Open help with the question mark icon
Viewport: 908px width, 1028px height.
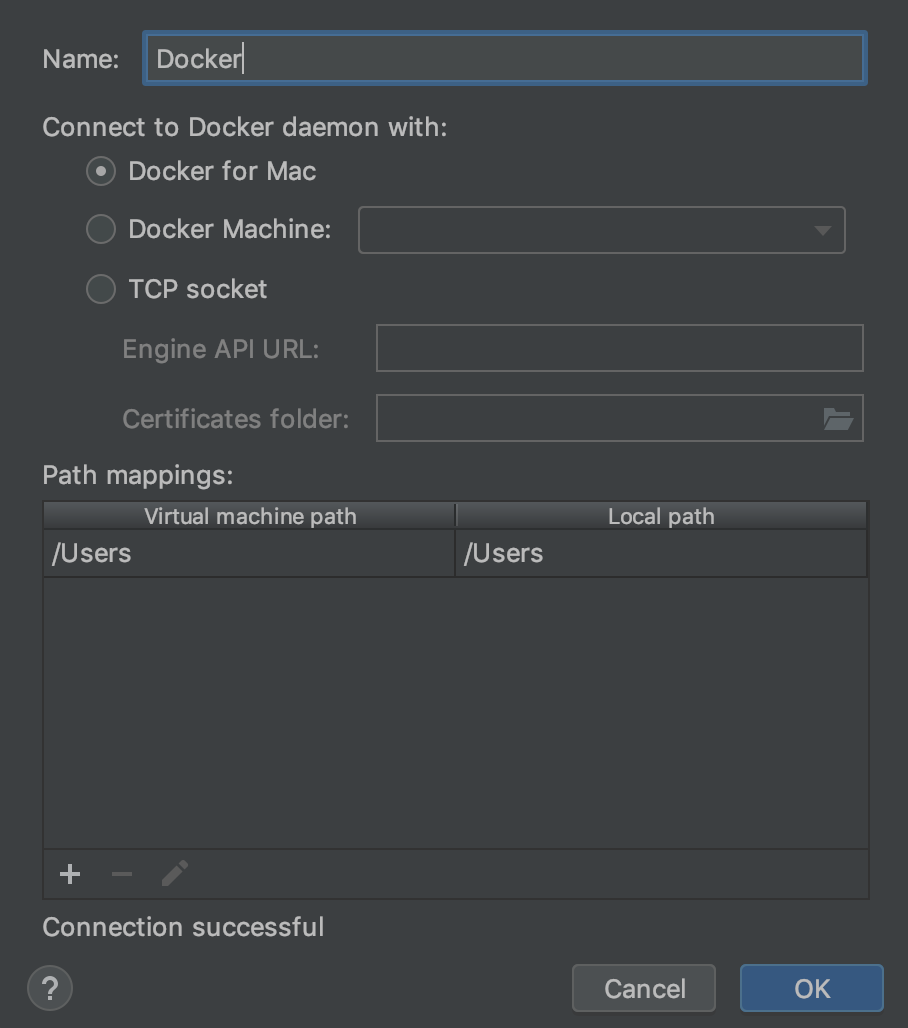[x=50, y=989]
